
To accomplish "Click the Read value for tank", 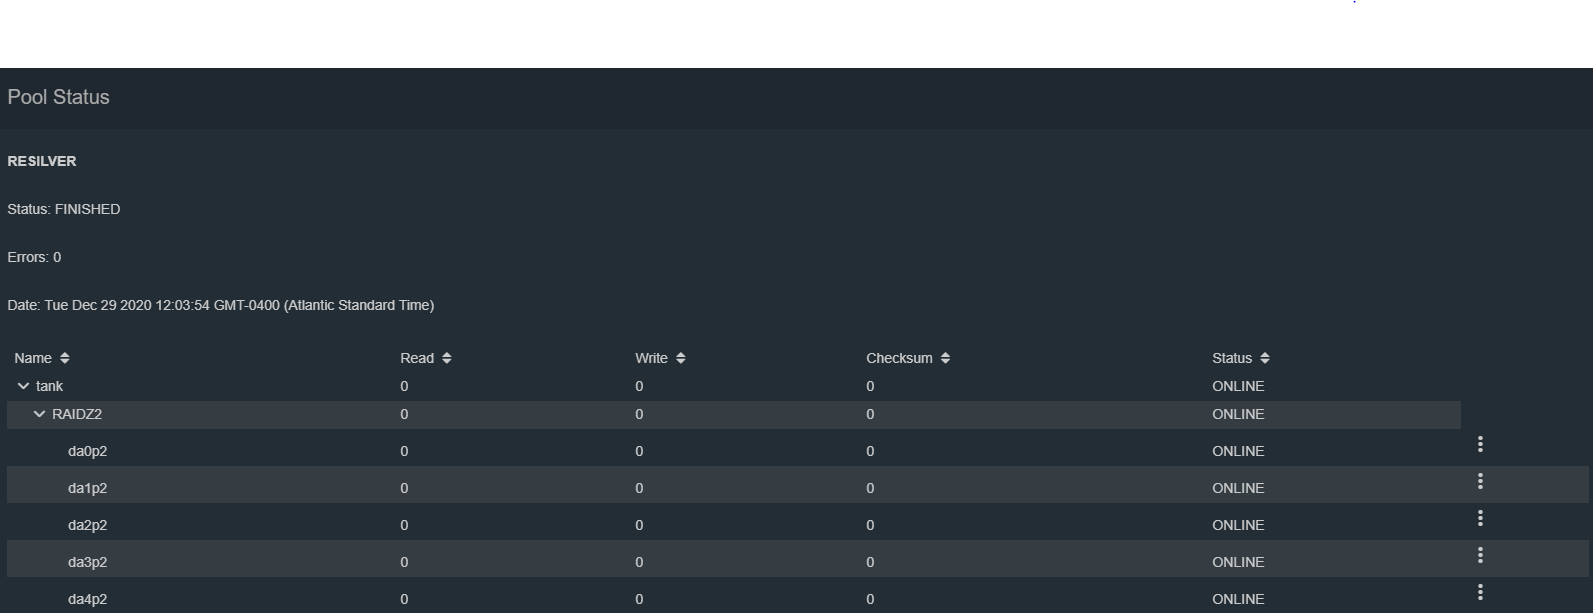I will (404, 386).
